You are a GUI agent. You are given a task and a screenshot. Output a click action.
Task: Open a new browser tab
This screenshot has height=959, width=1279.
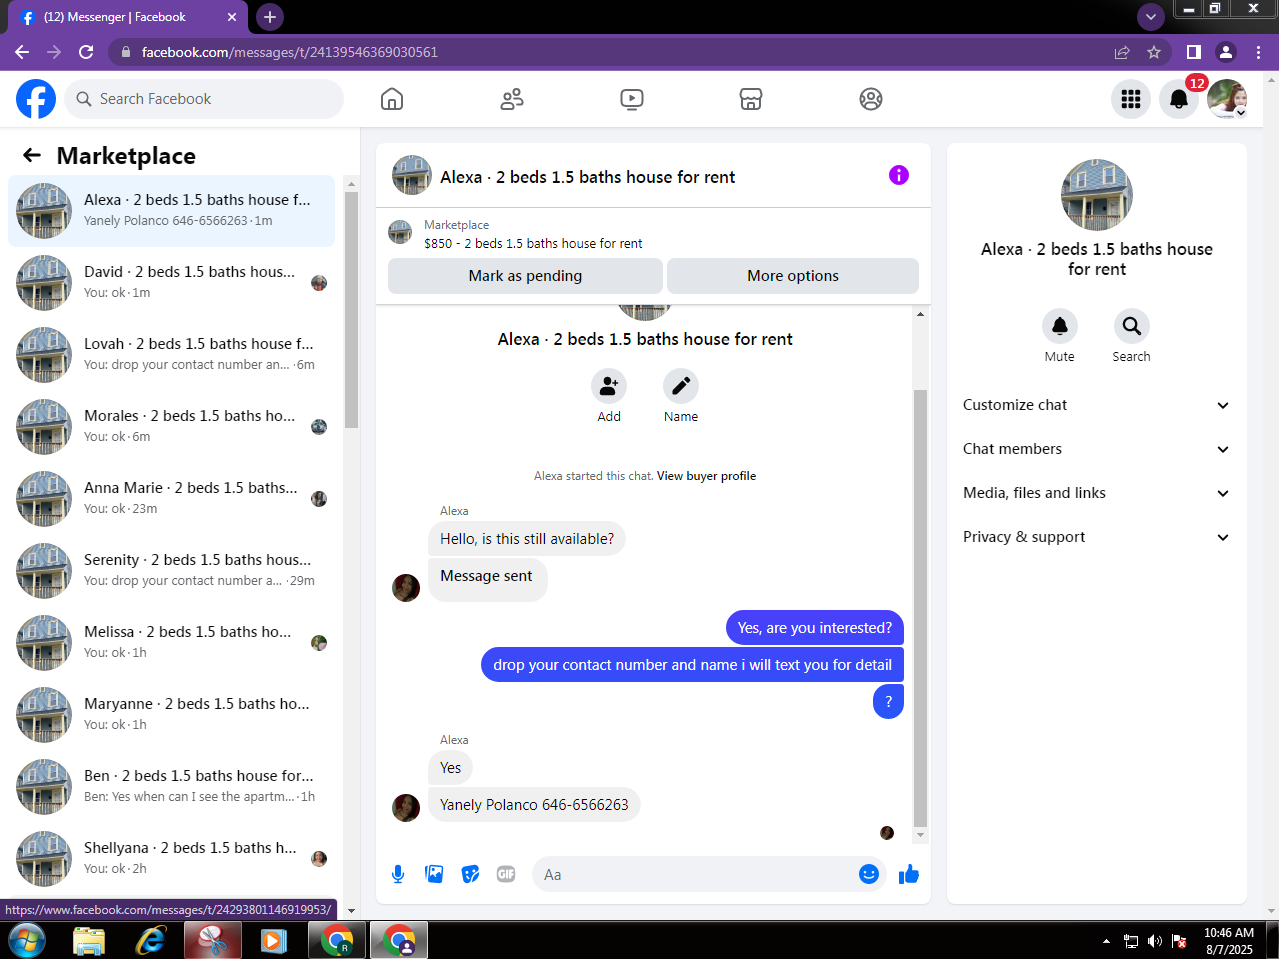pos(270,17)
